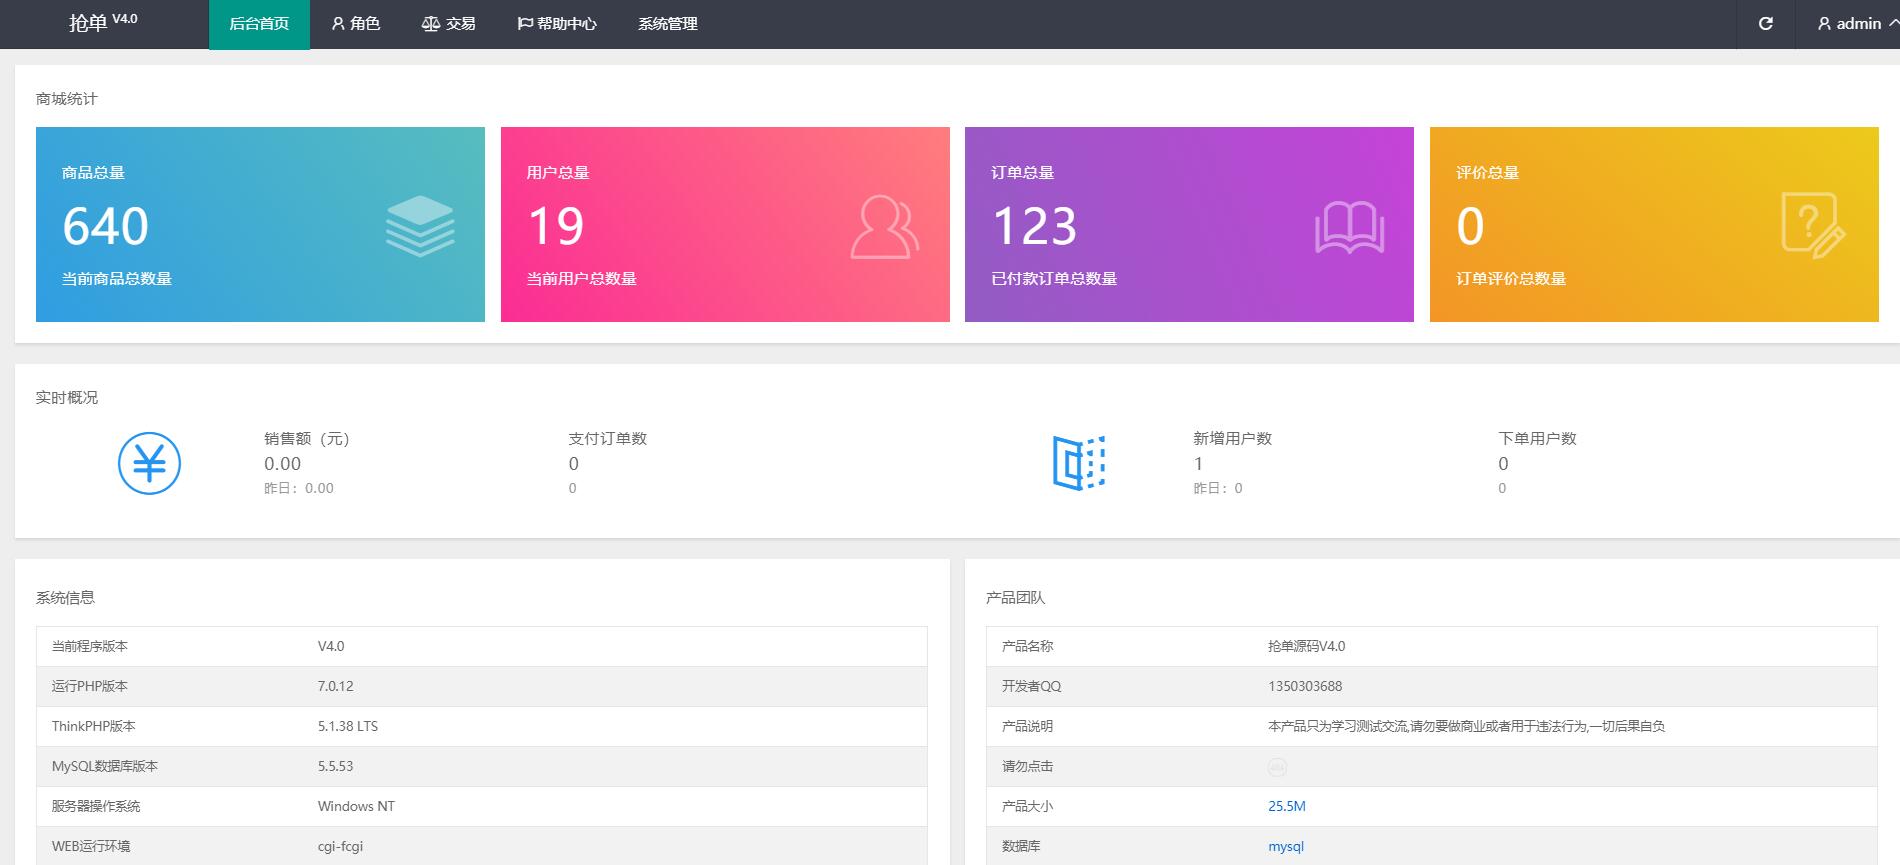Click the 抢单 V4.0 logo
Viewport: 1900px width, 865px height.
pos(103,23)
